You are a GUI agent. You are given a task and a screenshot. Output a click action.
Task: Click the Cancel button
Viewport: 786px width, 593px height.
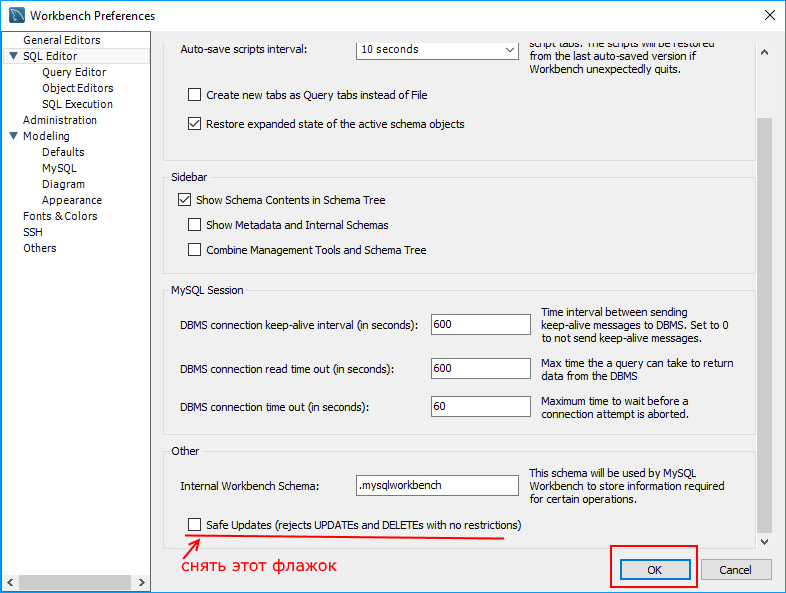pyautogui.click(x=734, y=569)
